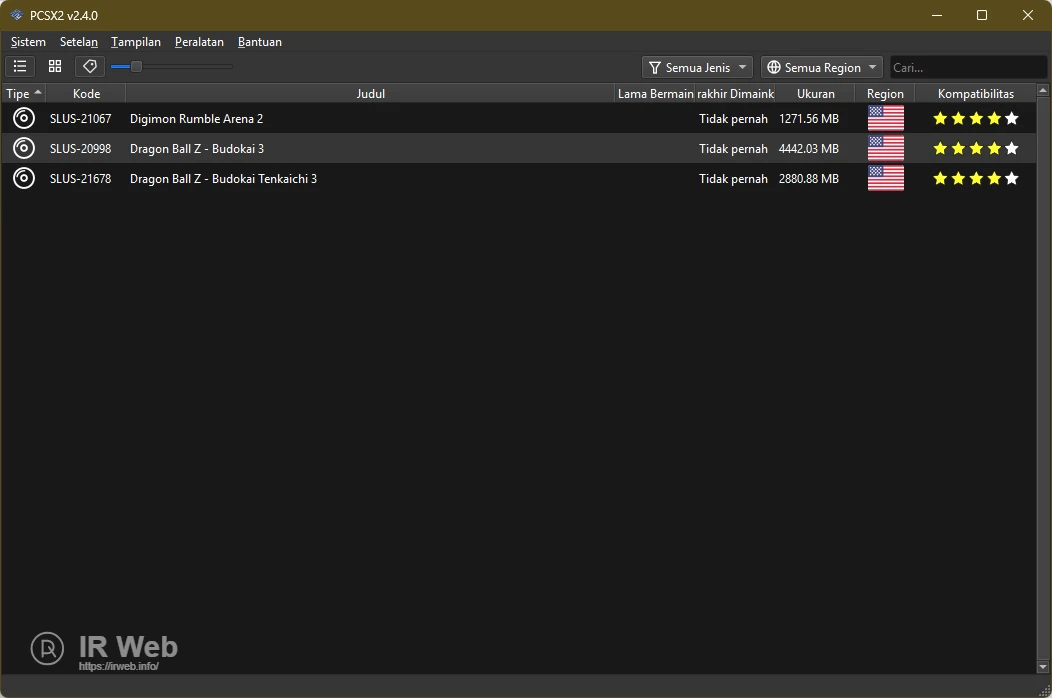Open the Semua Region filter dropdown
Screen dimensions: 1052x698
tap(822, 67)
